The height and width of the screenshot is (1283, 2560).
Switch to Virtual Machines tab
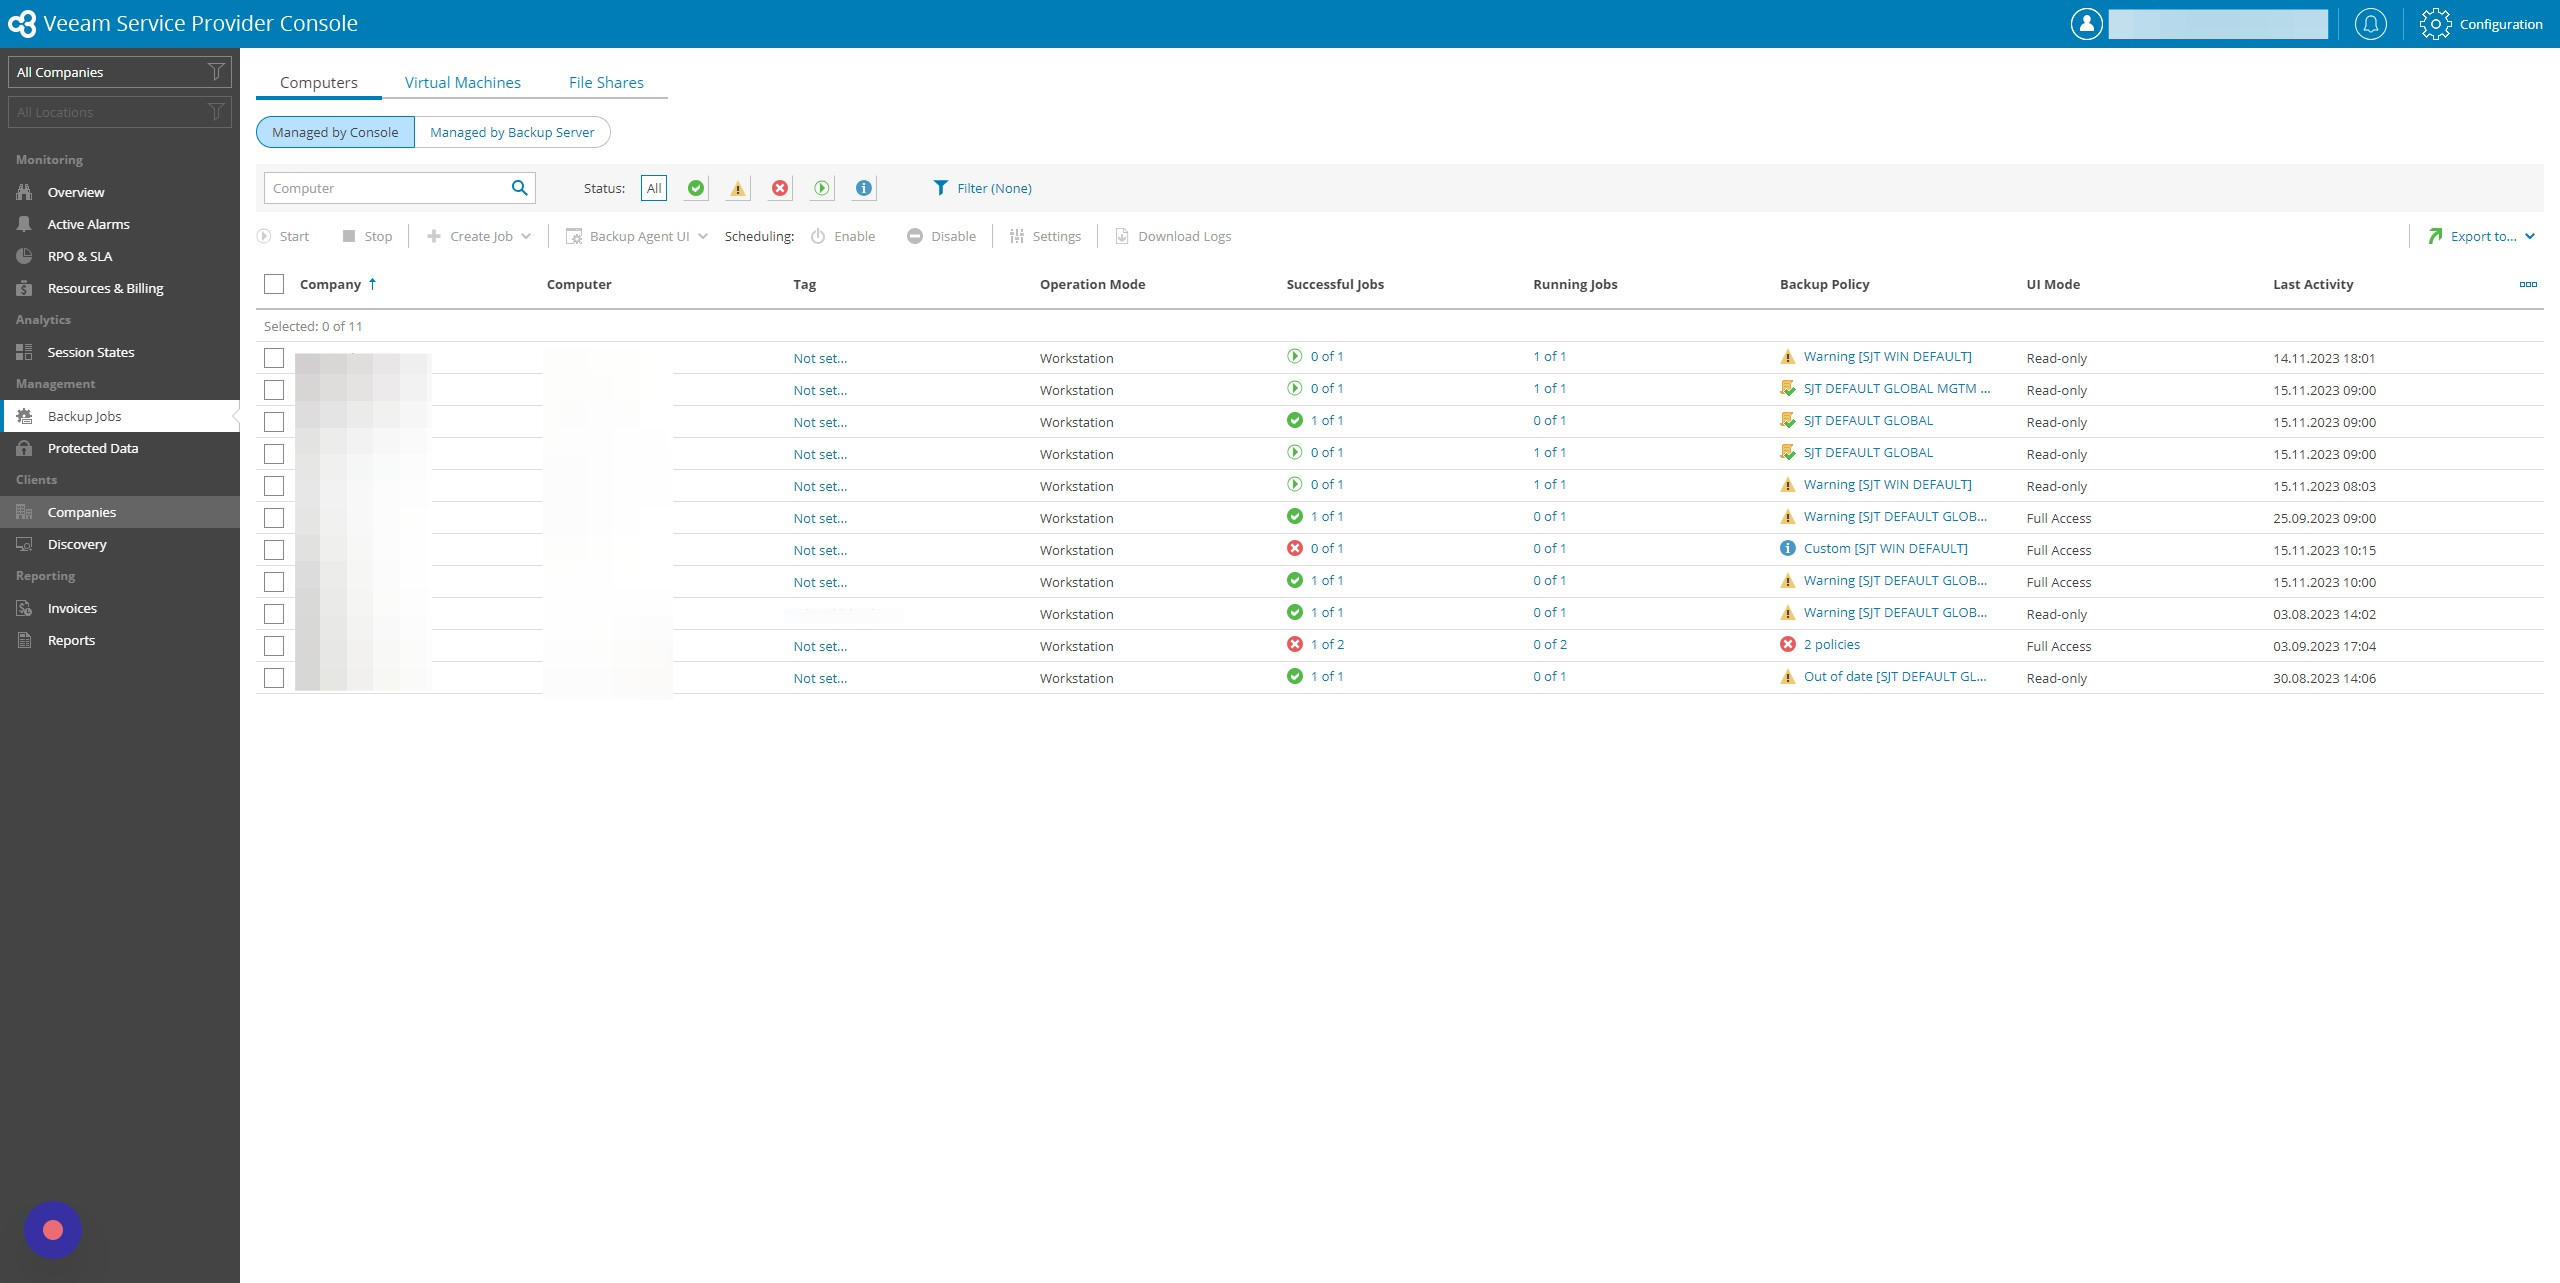click(463, 82)
